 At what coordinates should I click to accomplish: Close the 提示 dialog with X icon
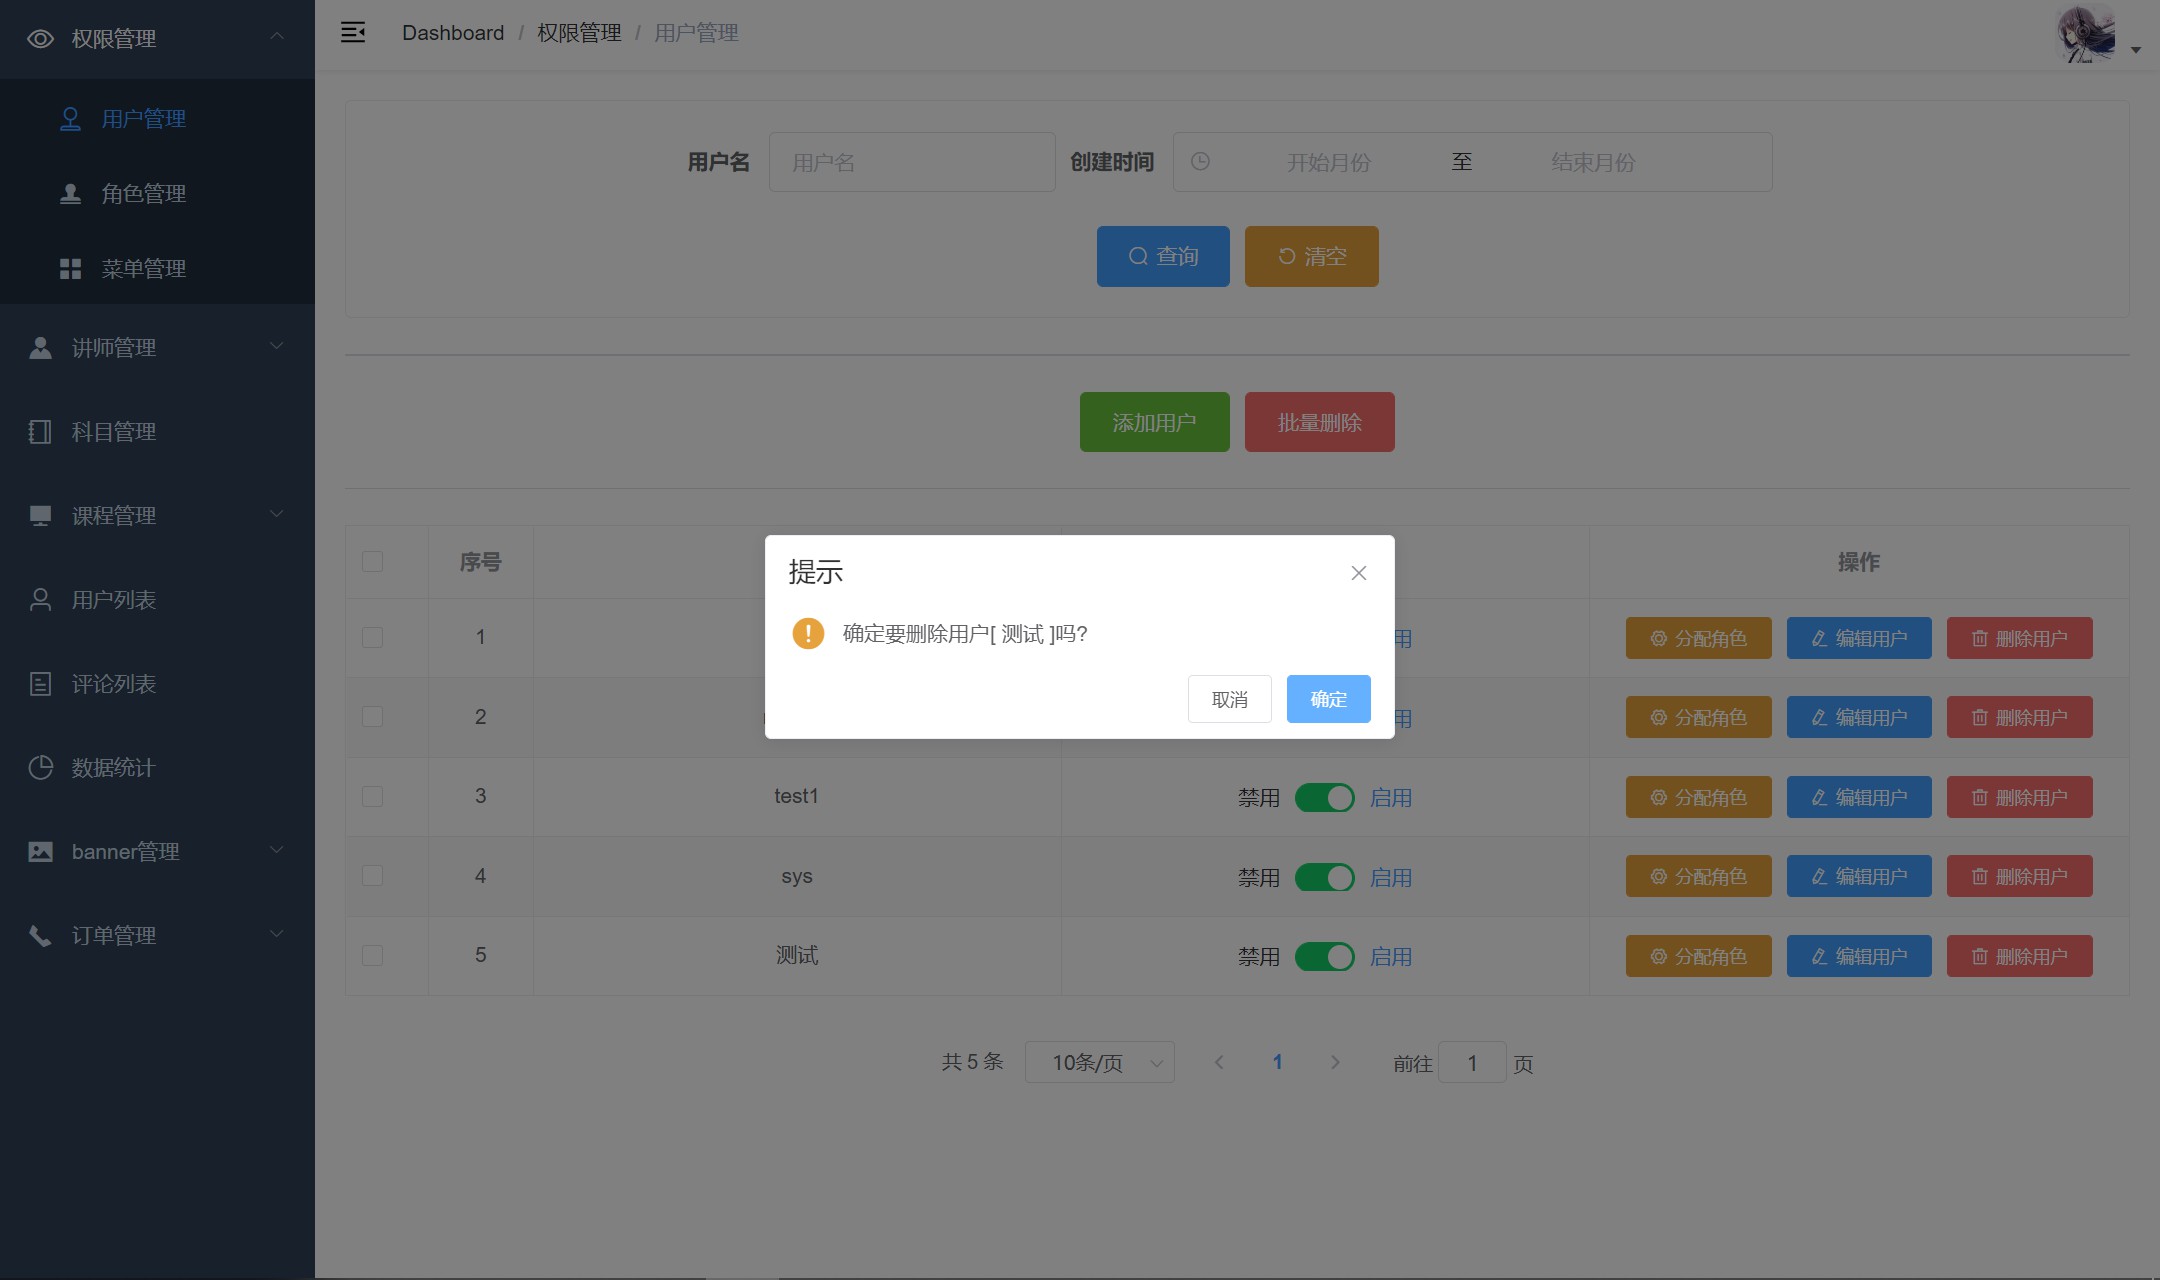pos(1358,573)
